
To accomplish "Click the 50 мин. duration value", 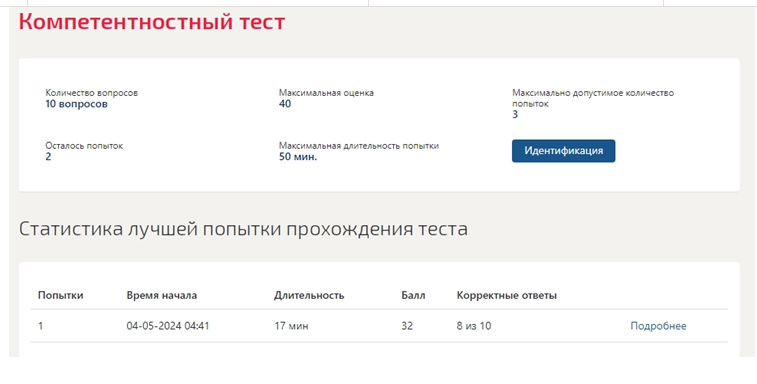I will point(298,156).
